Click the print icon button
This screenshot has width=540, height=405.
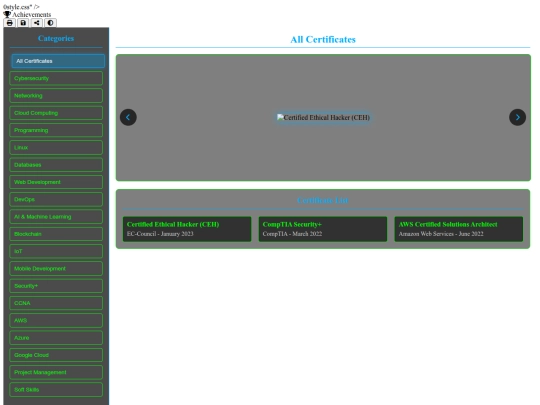10,23
